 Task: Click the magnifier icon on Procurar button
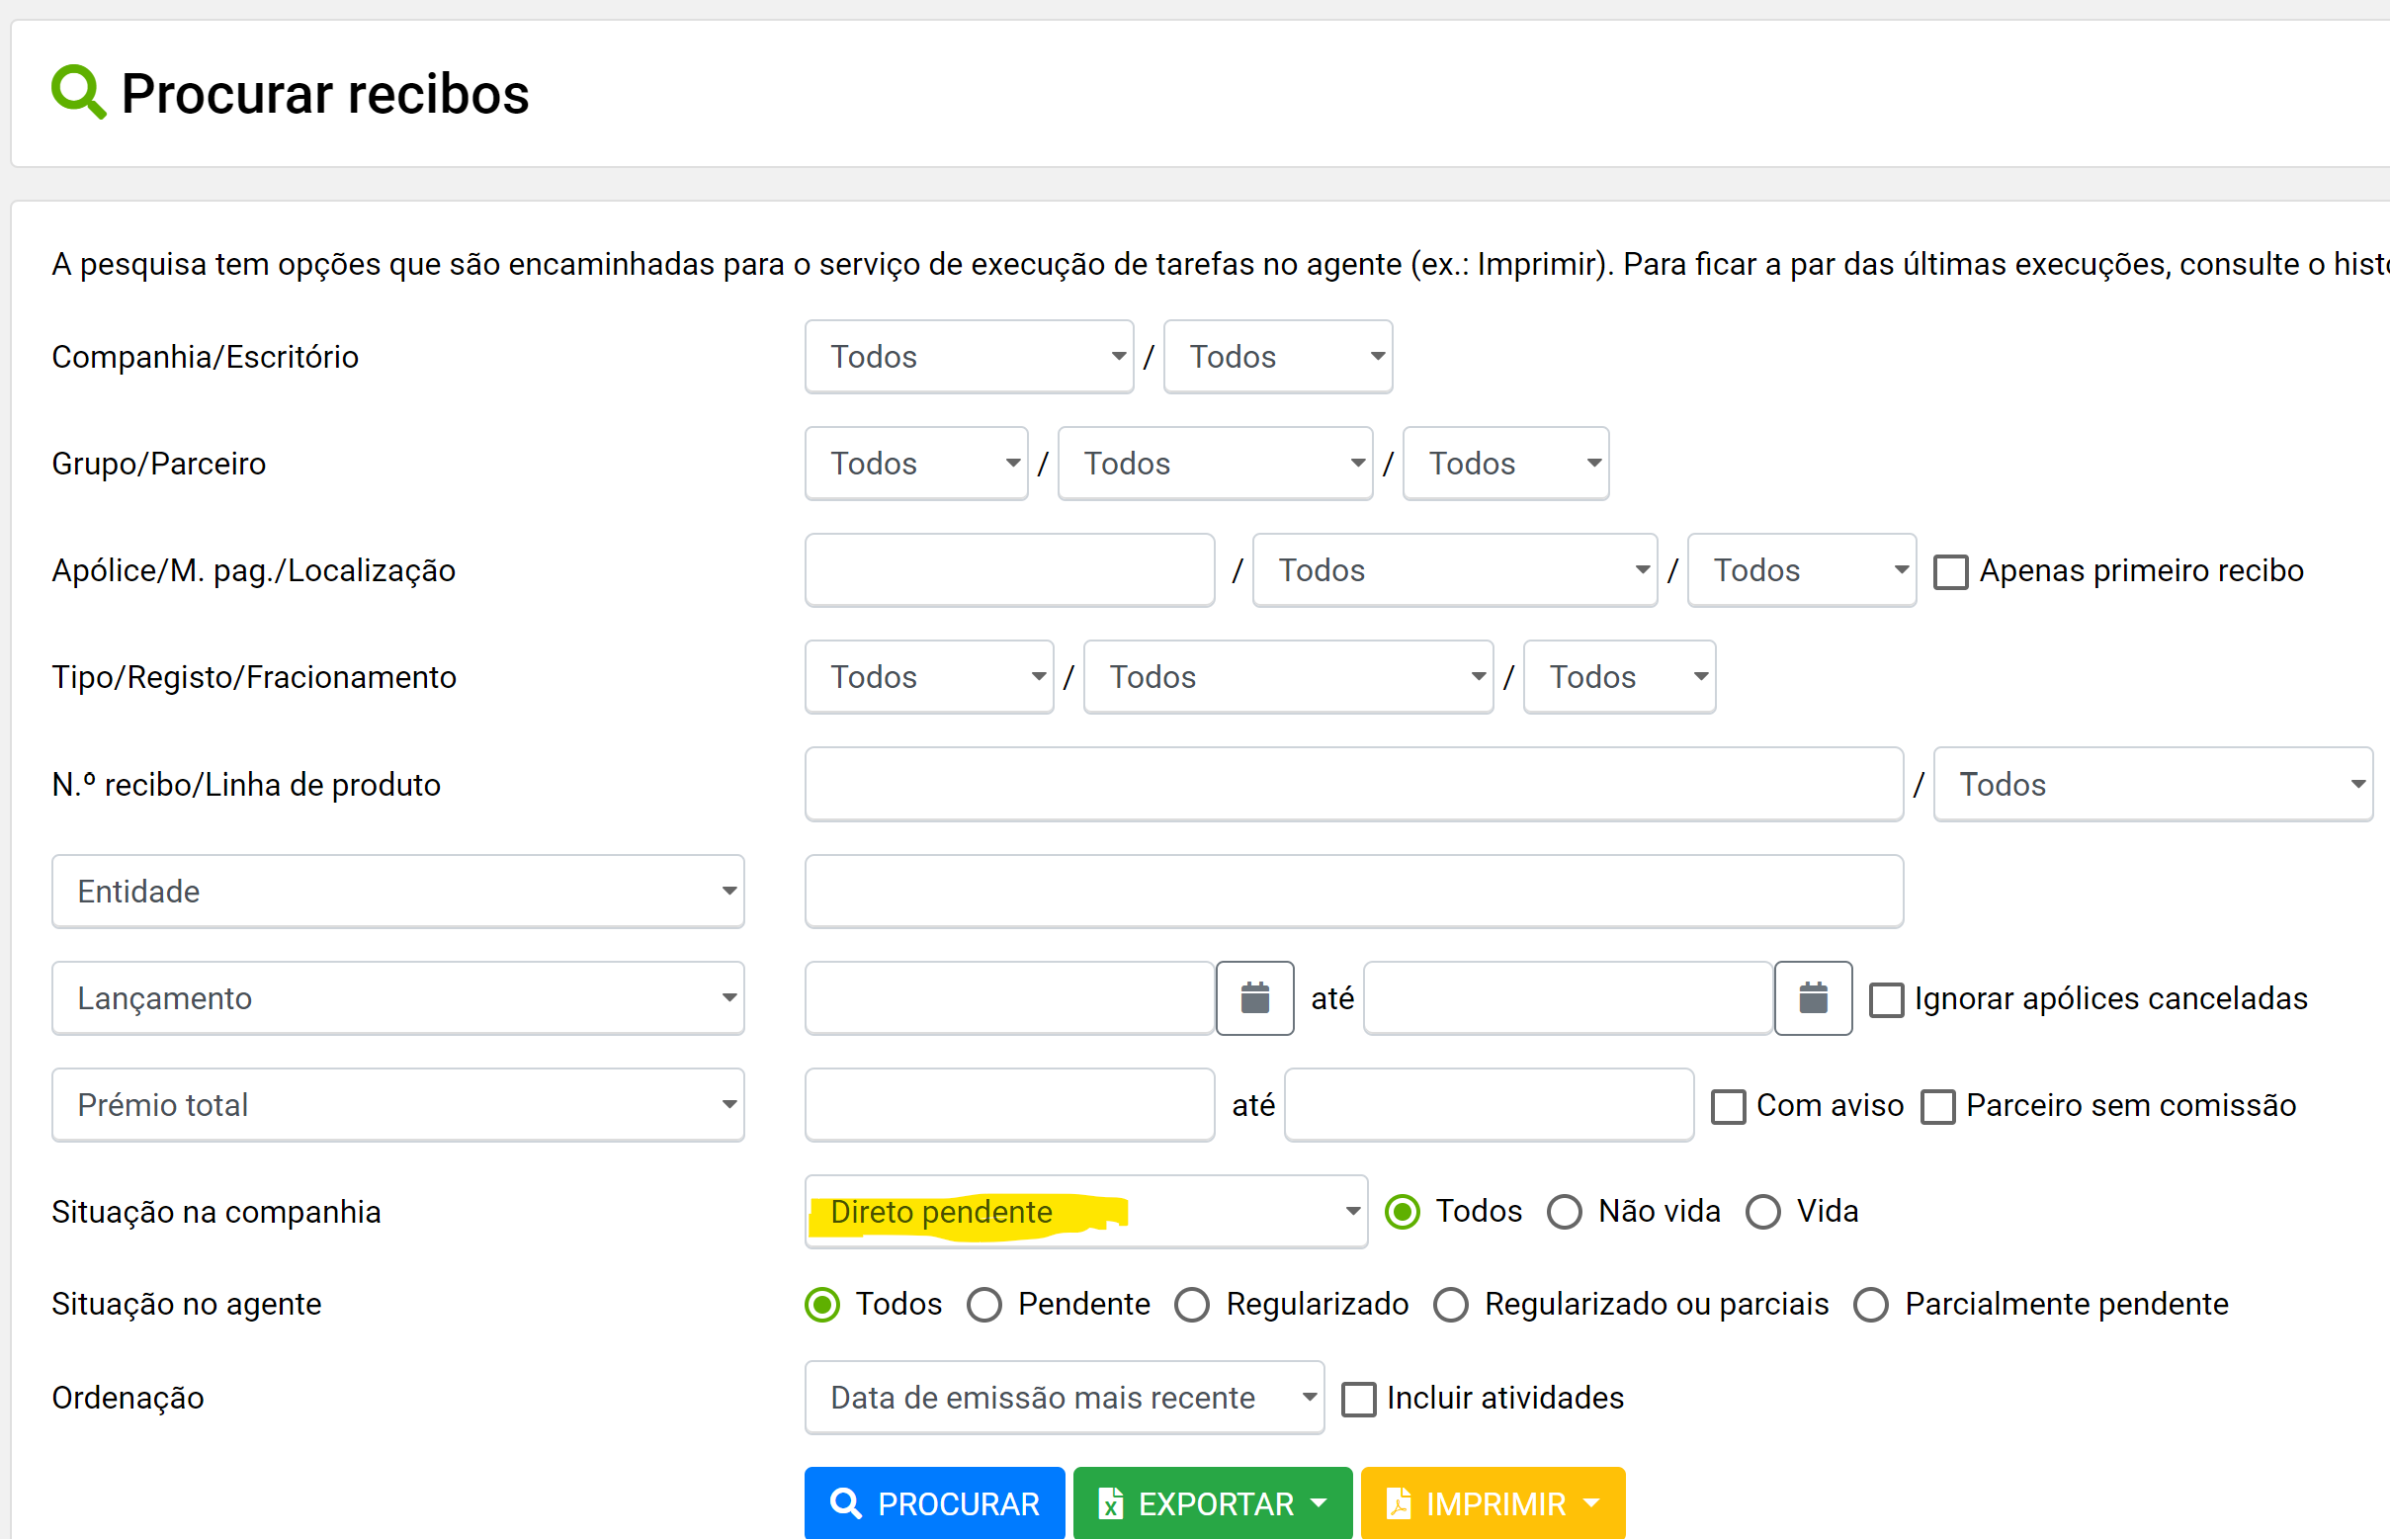pyautogui.click(x=845, y=1503)
